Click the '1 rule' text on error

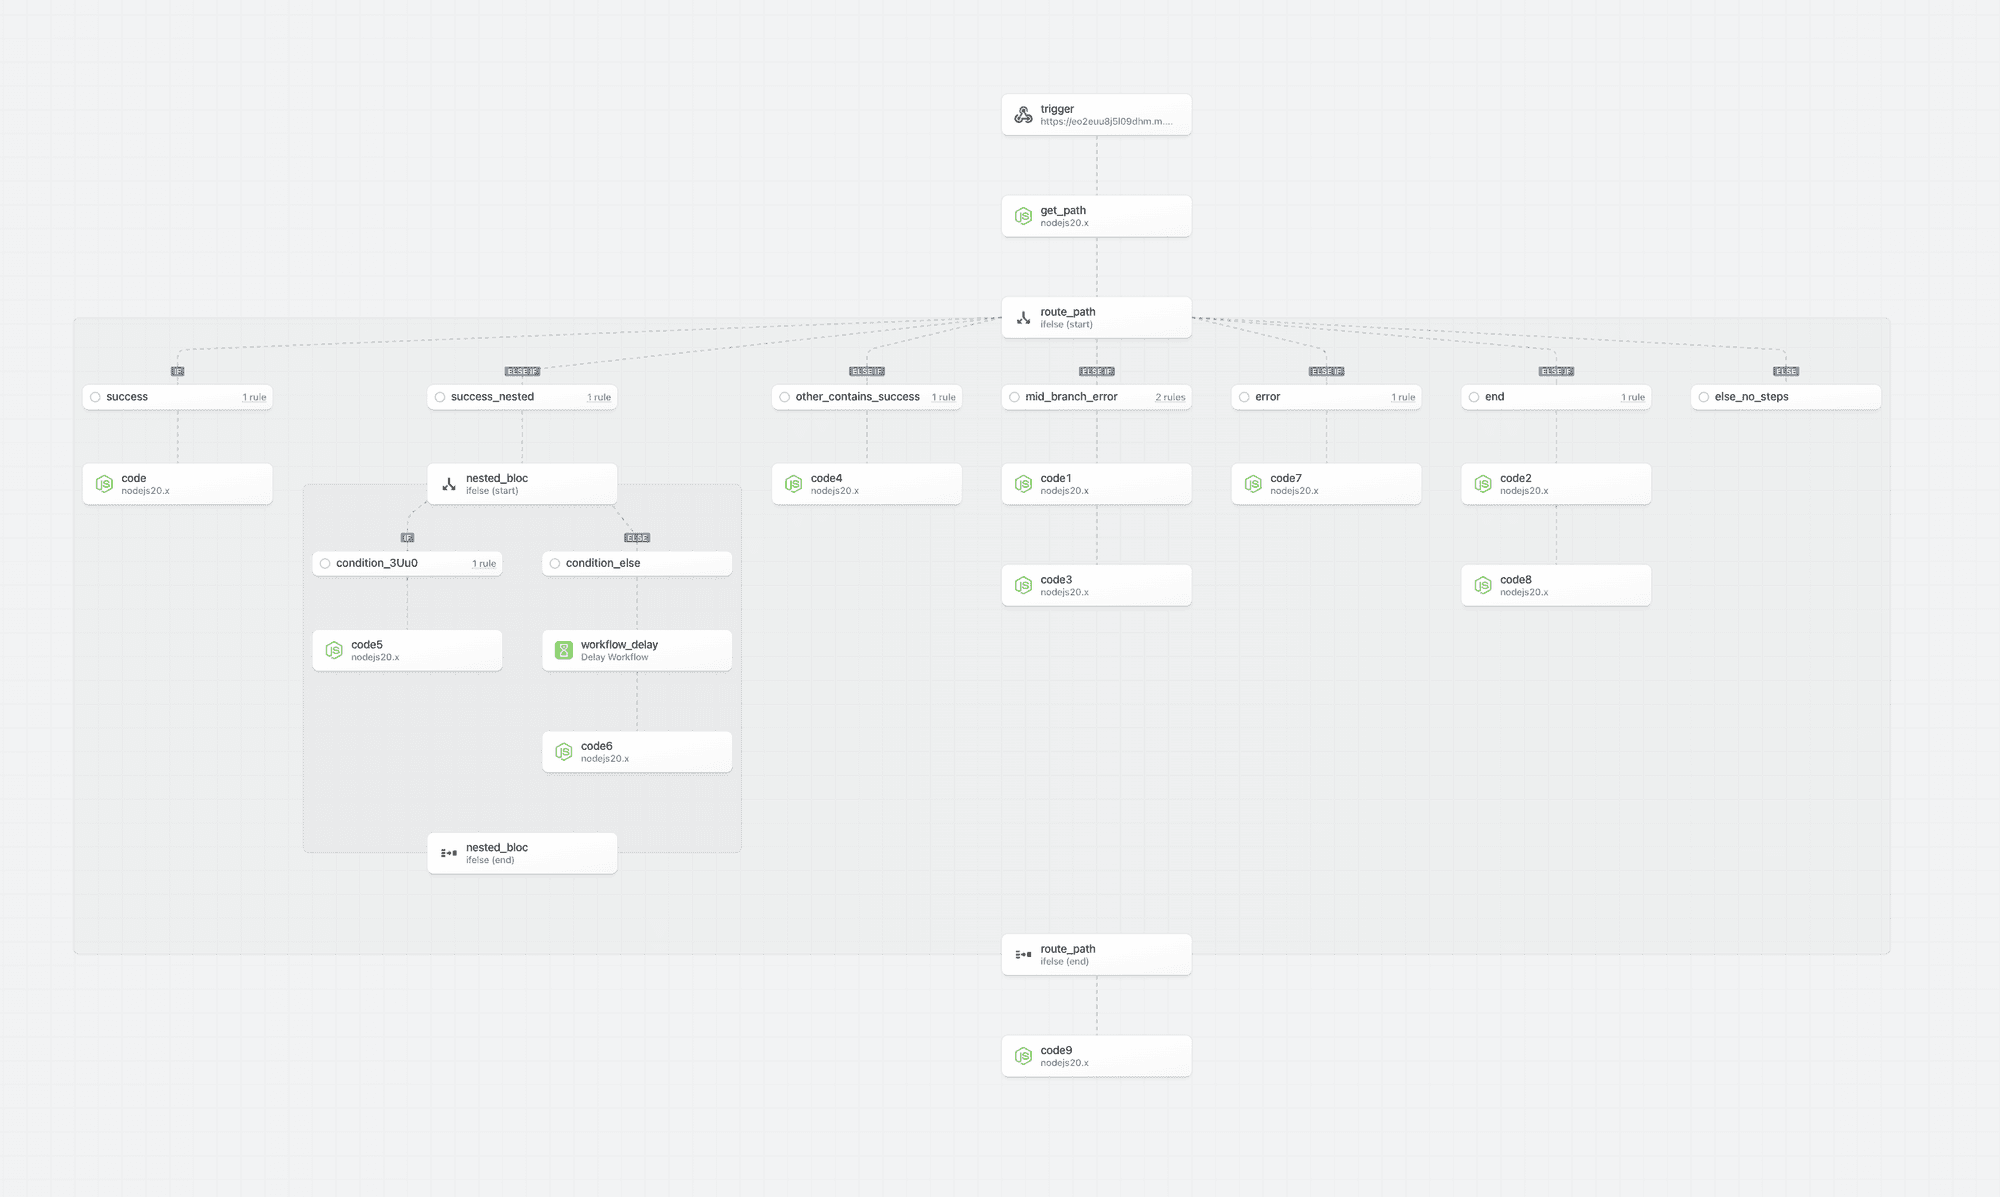pos(1403,398)
